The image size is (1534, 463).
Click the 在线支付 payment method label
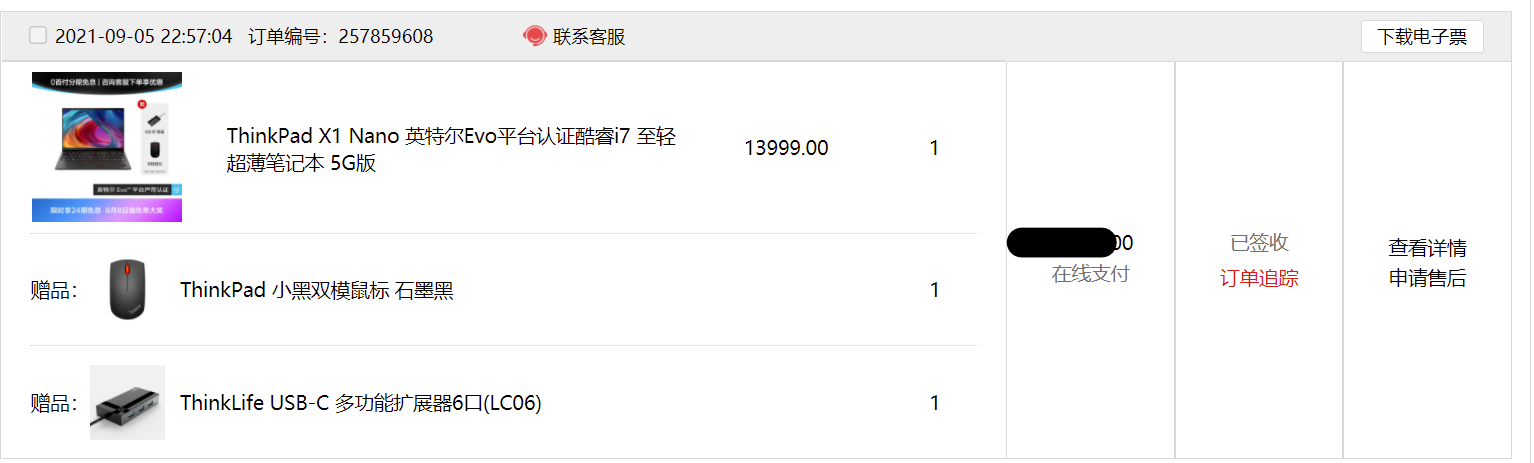pyautogui.click(x=1090, y=274)
